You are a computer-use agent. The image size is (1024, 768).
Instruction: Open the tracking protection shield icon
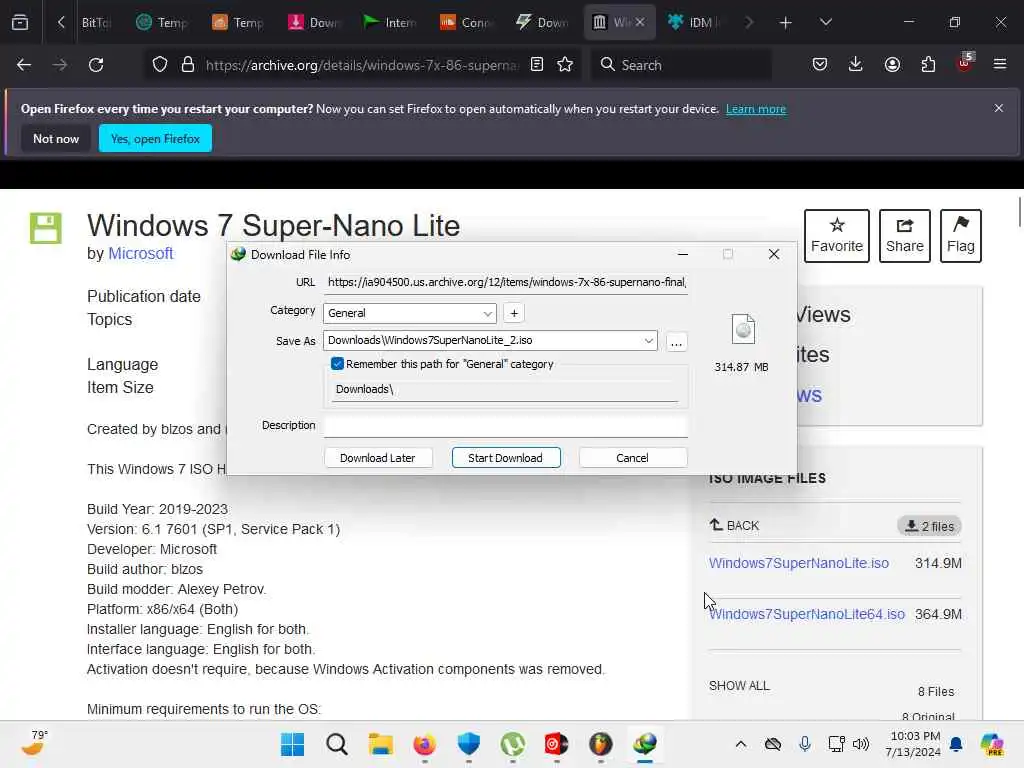coord(159,65)
